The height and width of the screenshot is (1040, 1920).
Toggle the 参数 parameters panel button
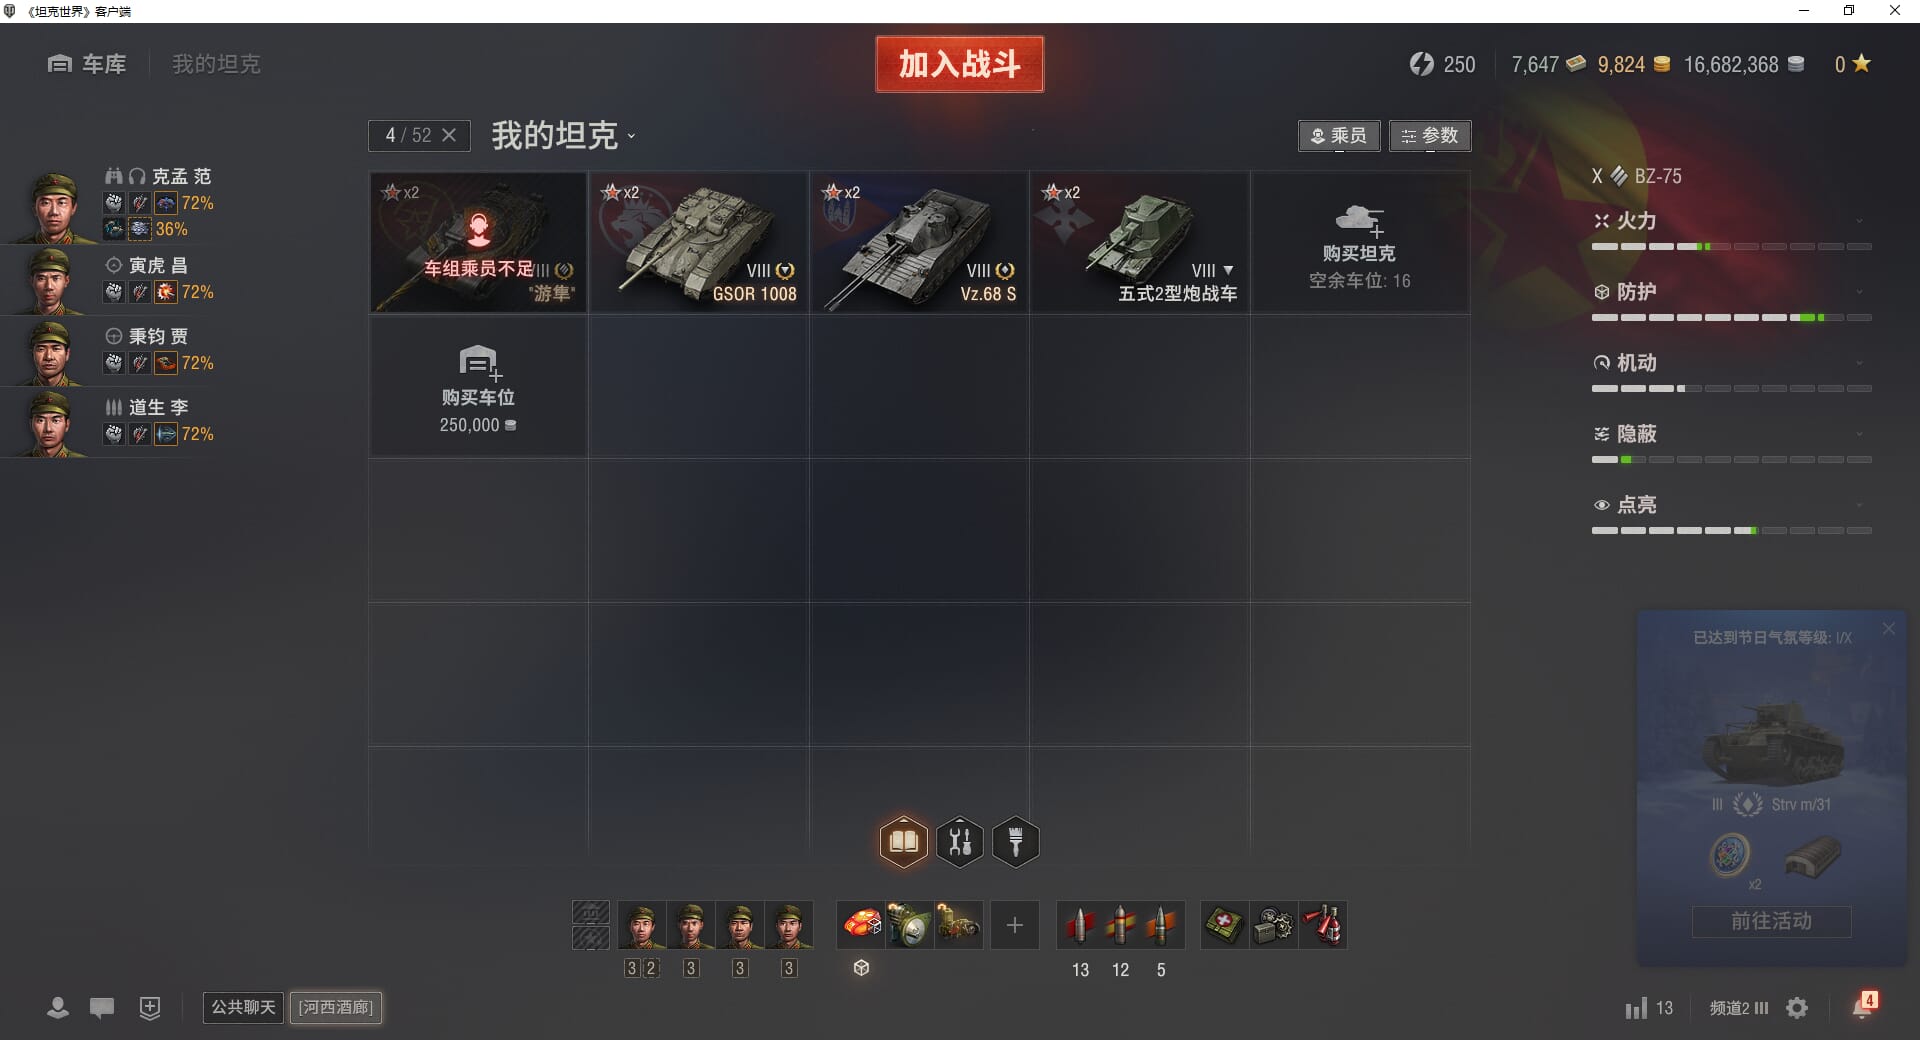pos(1430,136)
